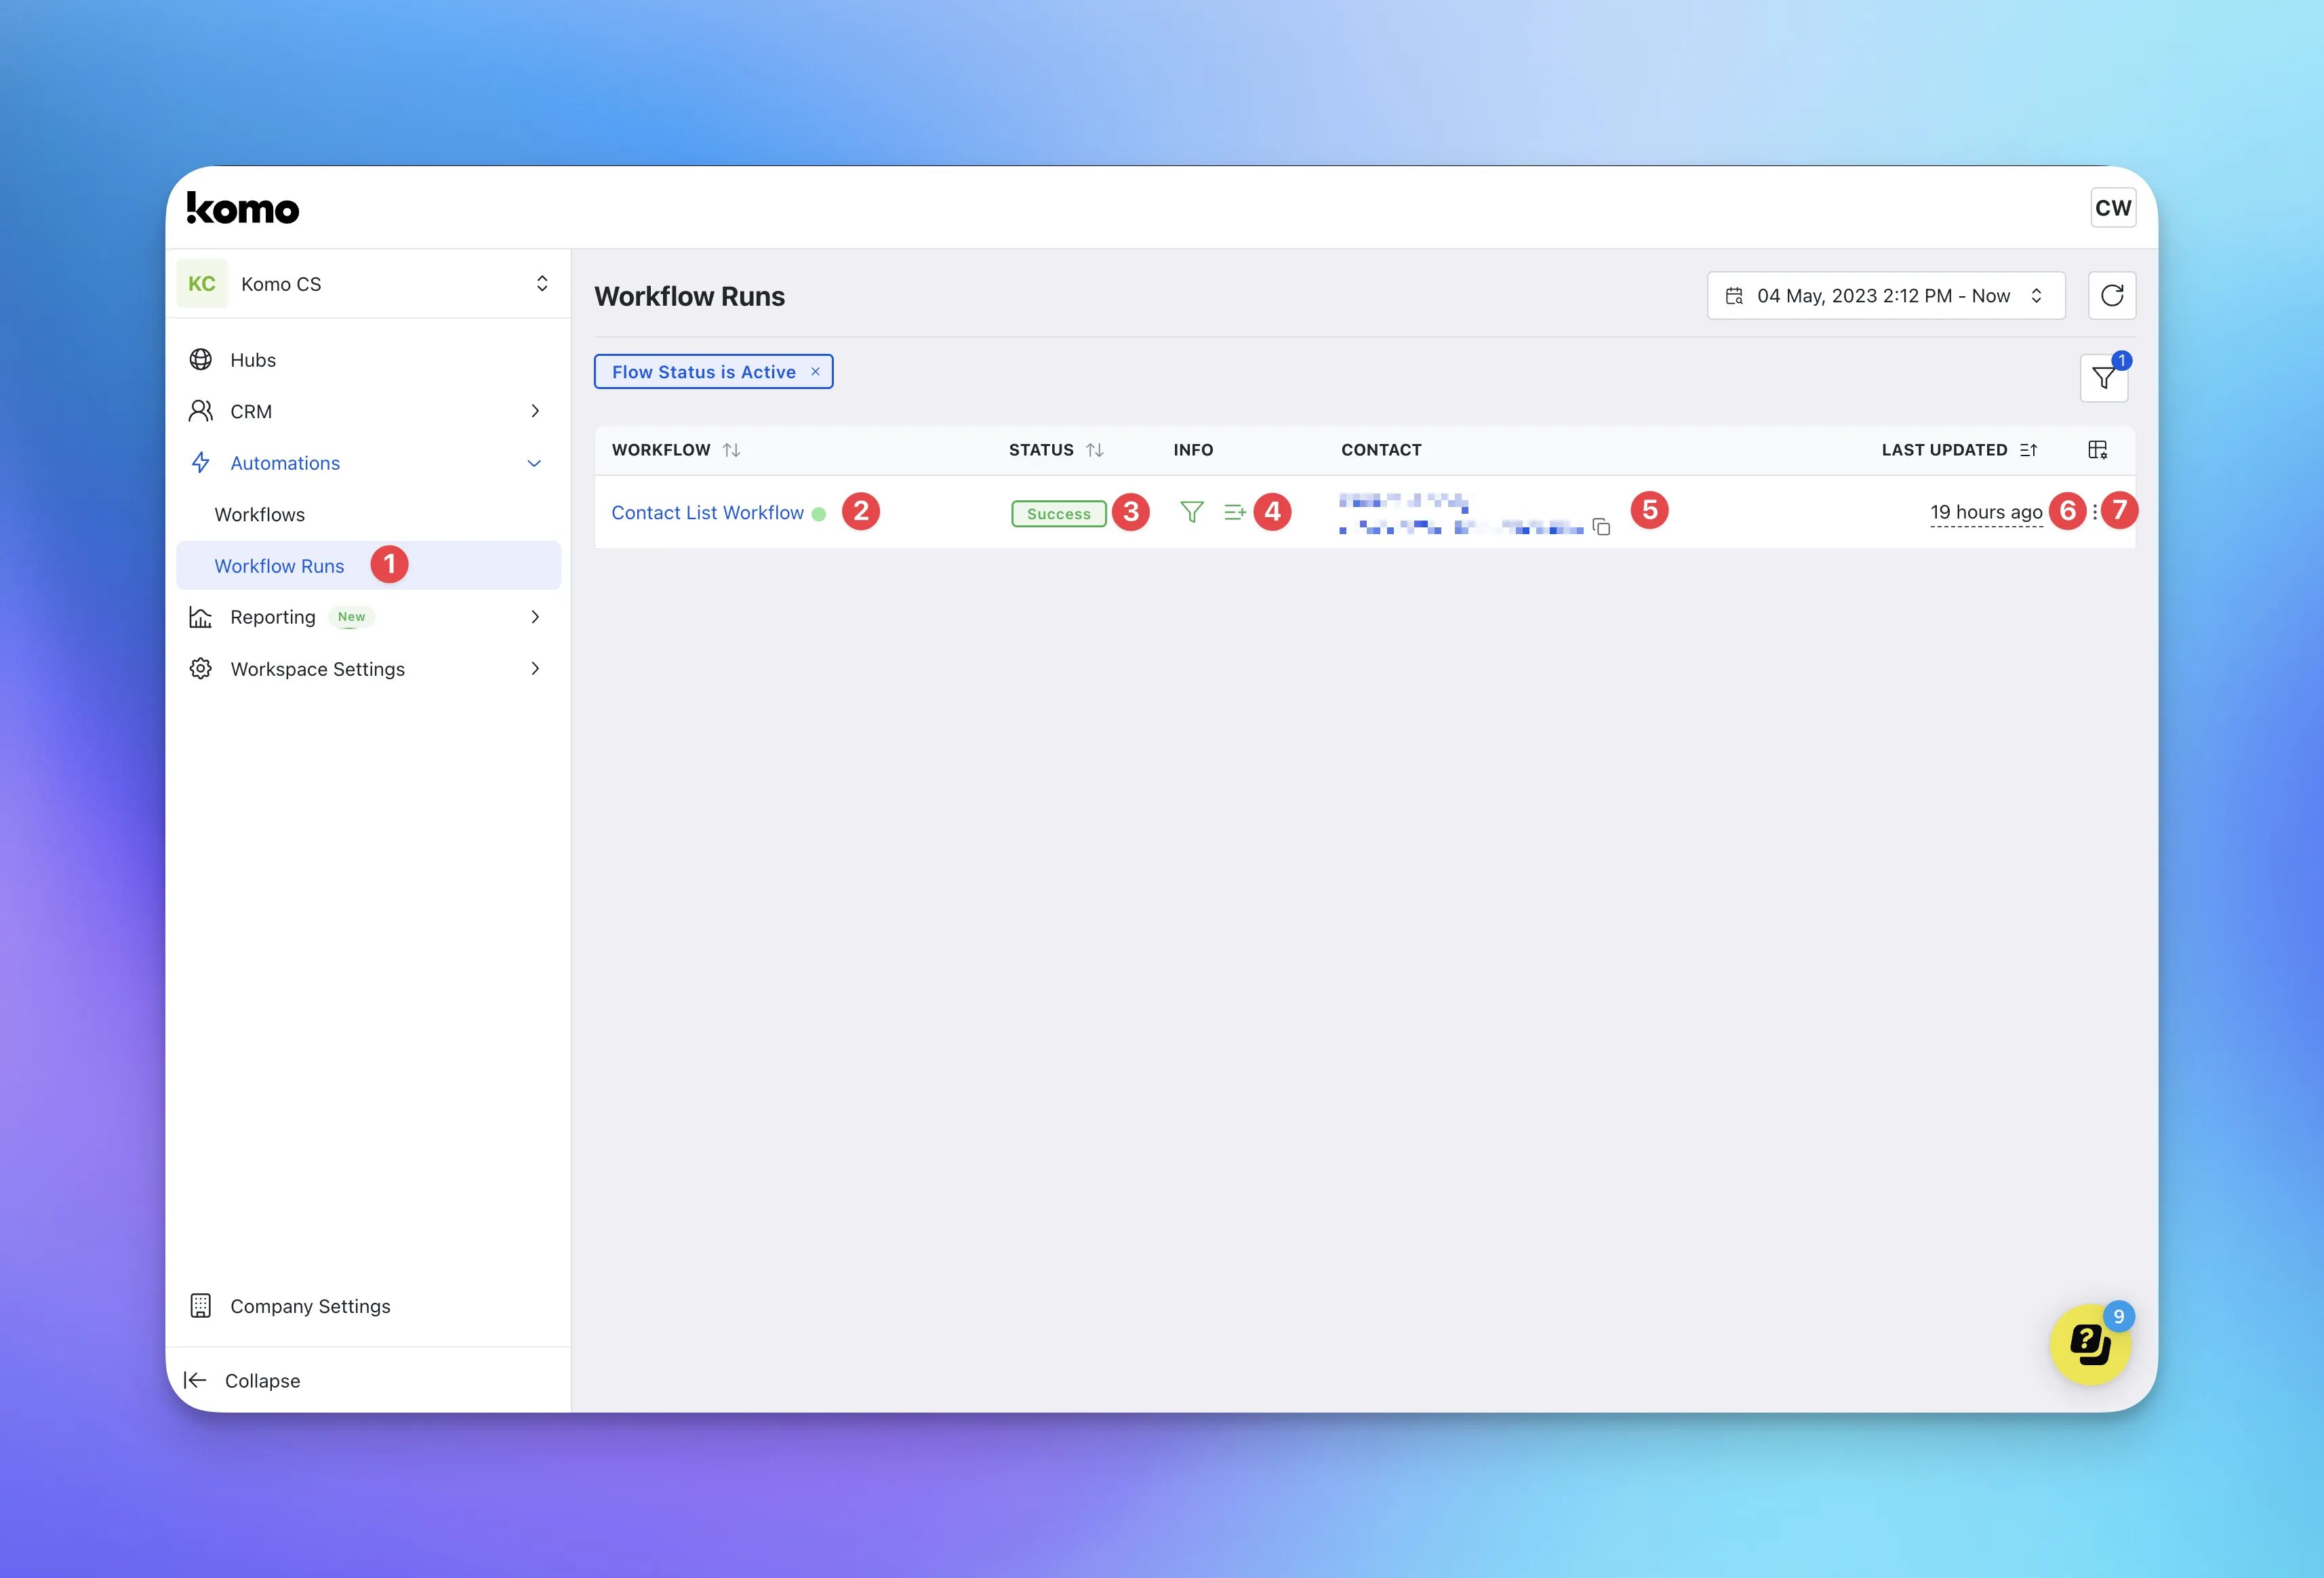Click the Workflow Runs page heading
The width and height of the screenshot is (2324, 1578).
(689, 296)
